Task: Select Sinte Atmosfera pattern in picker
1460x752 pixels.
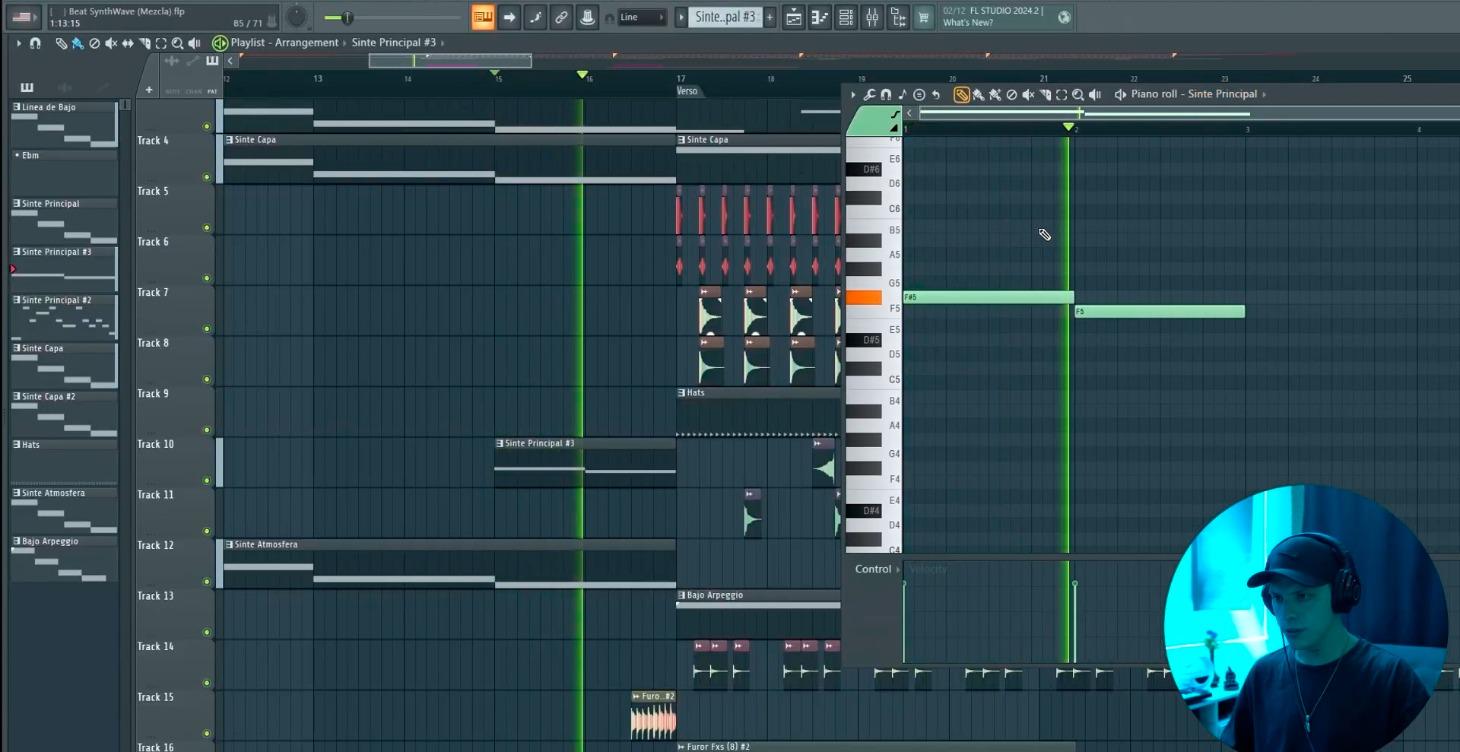Action: [x=64, y=511]
